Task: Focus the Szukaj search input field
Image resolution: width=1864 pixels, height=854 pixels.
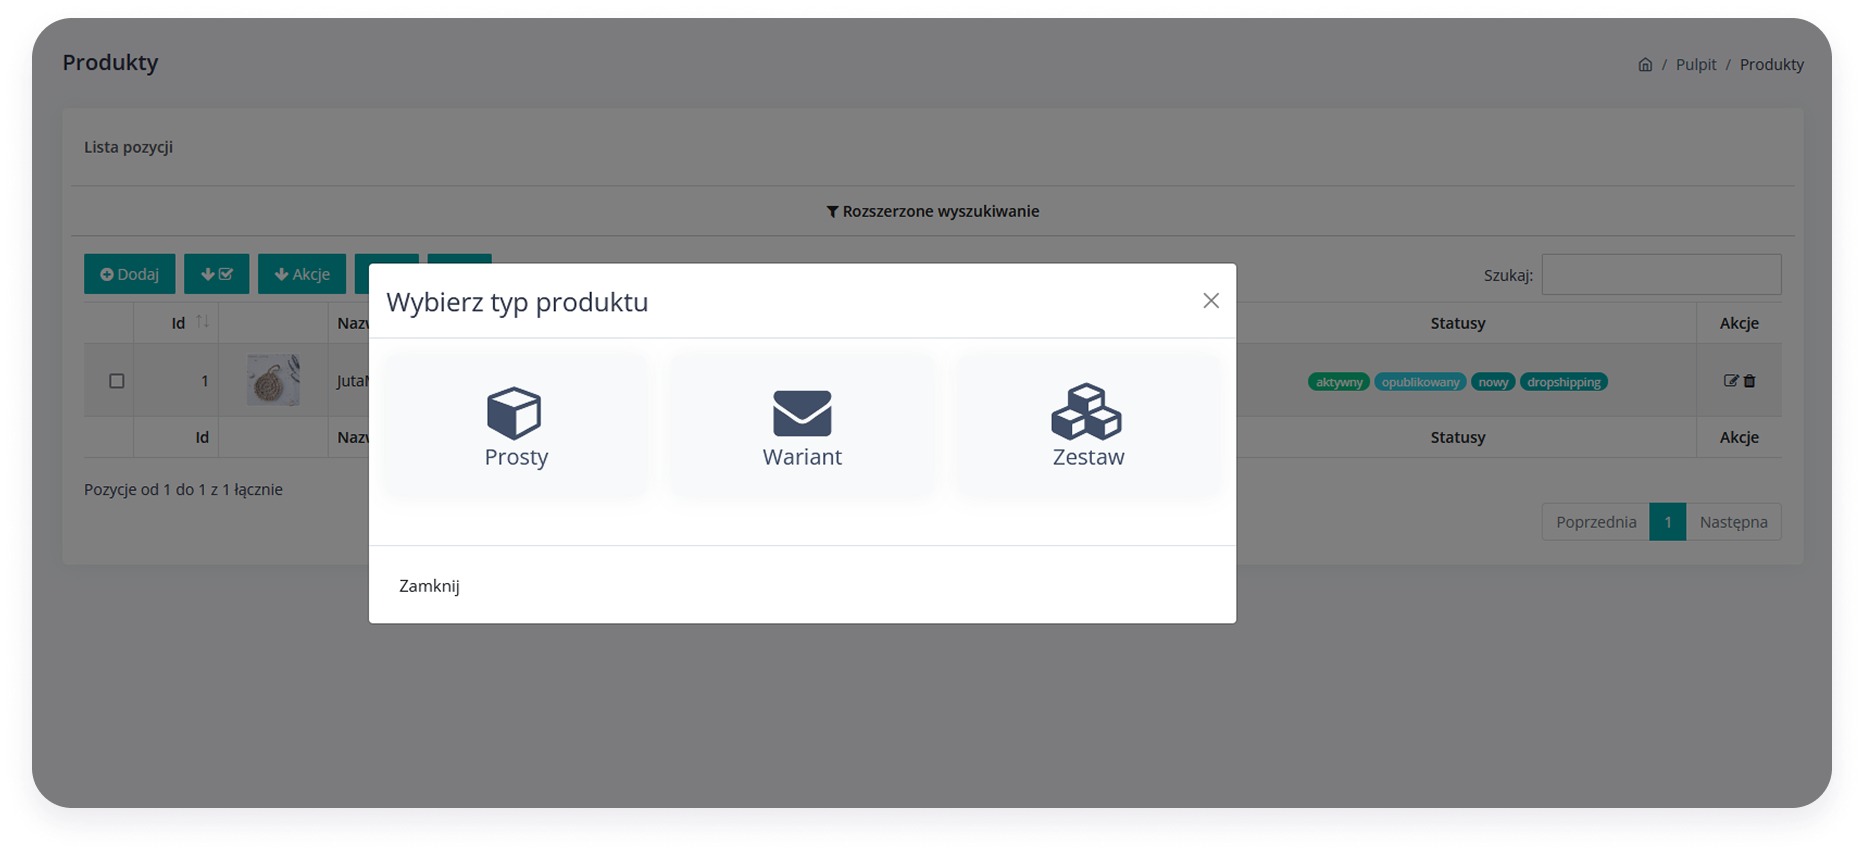Action: pyautogui.click(x=1661, y=274)
